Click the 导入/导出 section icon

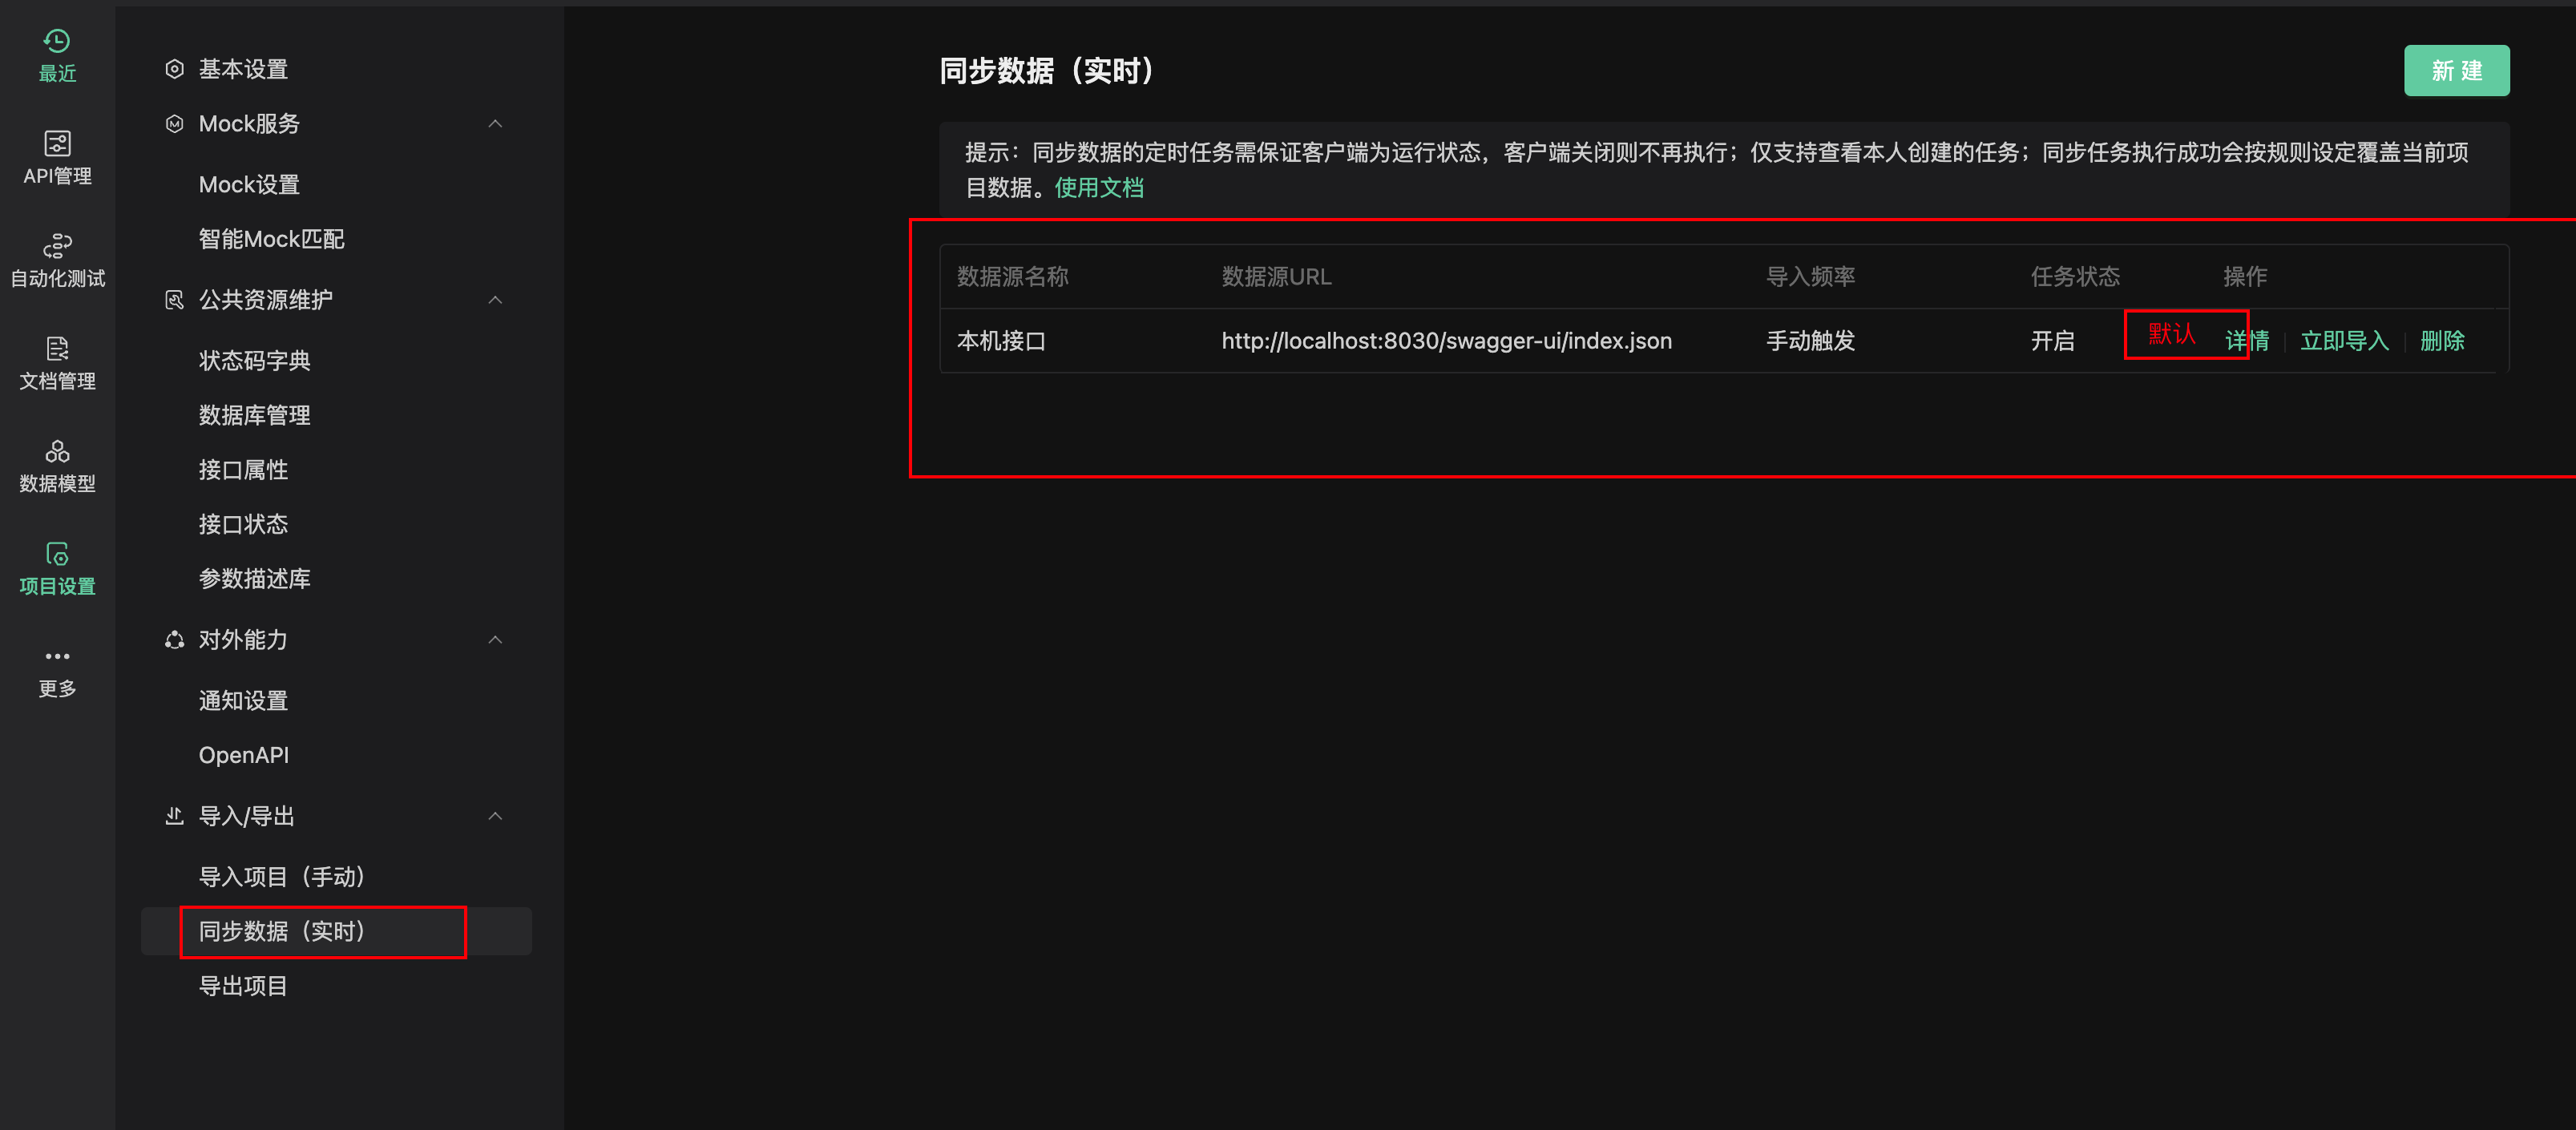click(x=174, y=816)
